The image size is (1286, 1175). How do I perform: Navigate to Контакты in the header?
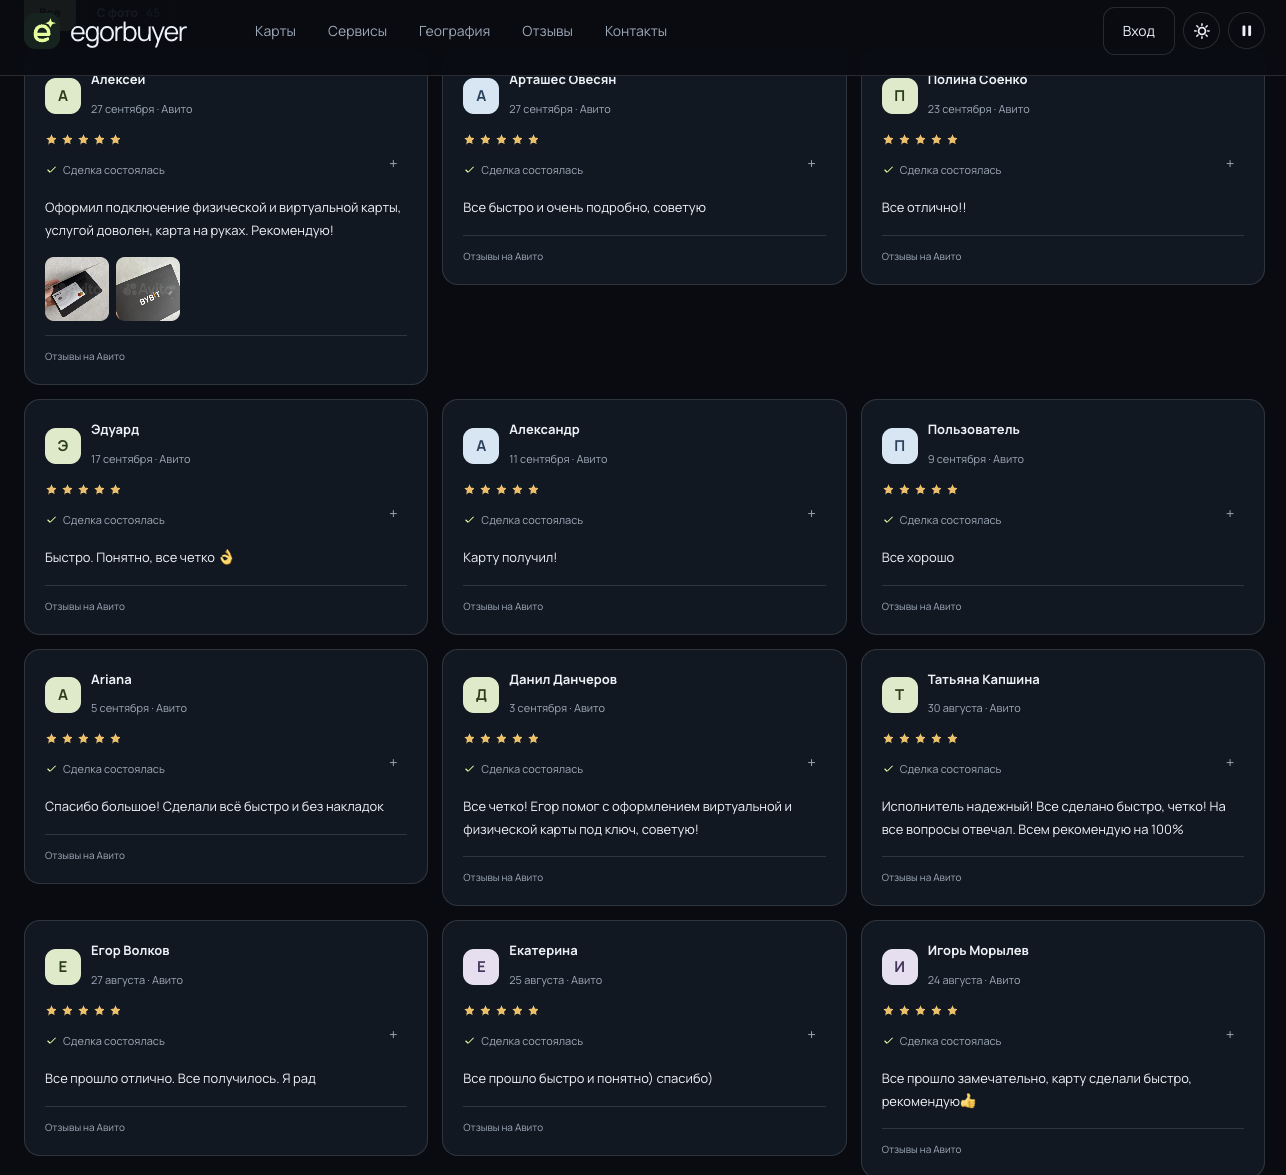(636, 31)
